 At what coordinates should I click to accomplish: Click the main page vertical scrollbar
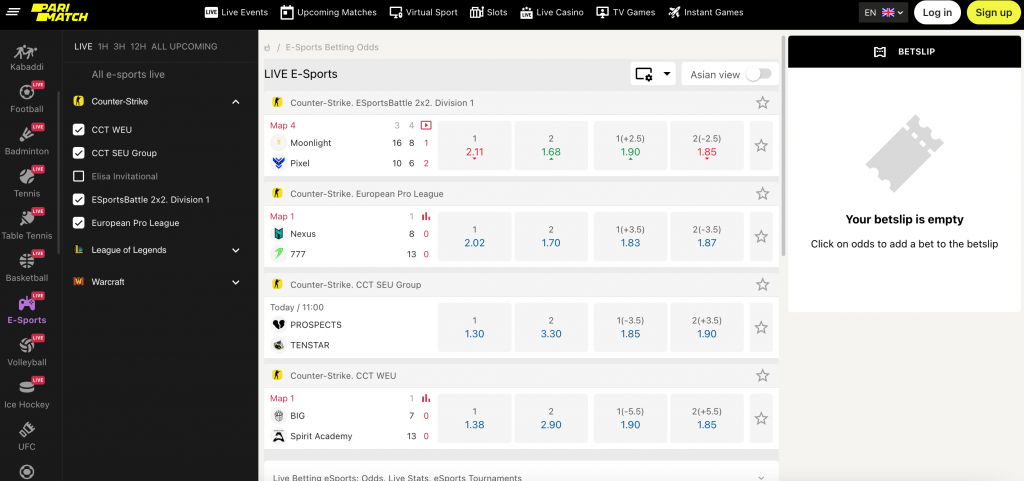783,145
